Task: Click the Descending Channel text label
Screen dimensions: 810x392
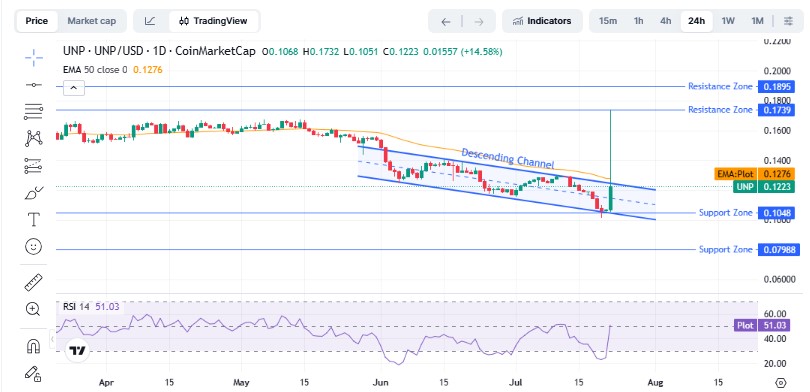Action: [x=507, y=159]
